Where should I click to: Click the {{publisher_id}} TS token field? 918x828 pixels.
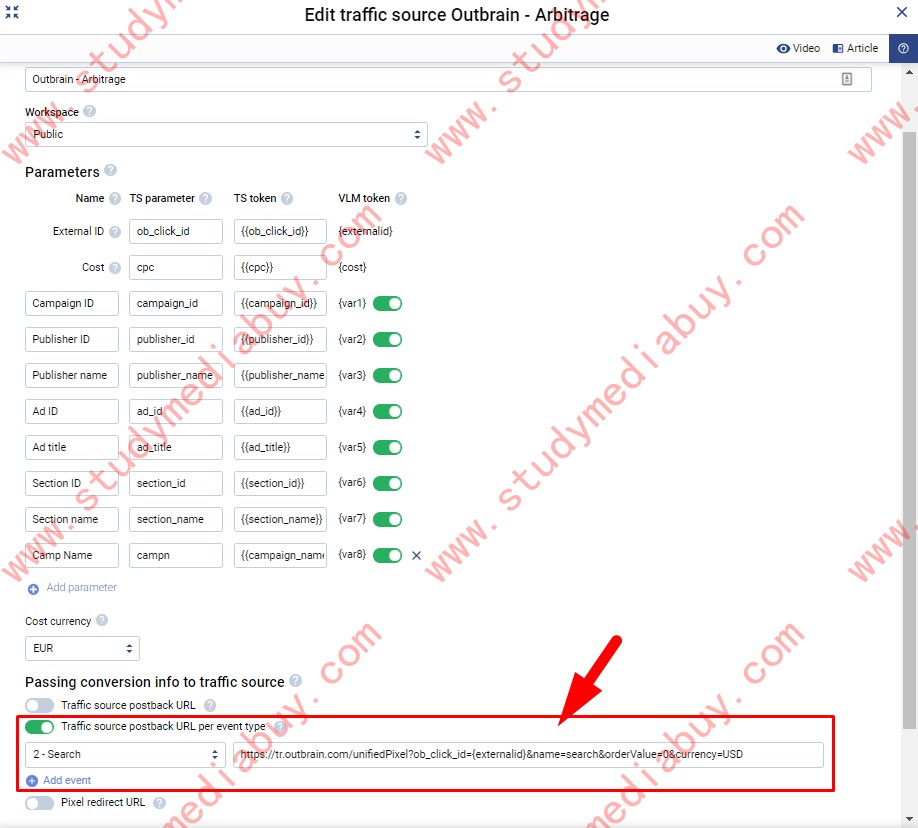(280, 339)
